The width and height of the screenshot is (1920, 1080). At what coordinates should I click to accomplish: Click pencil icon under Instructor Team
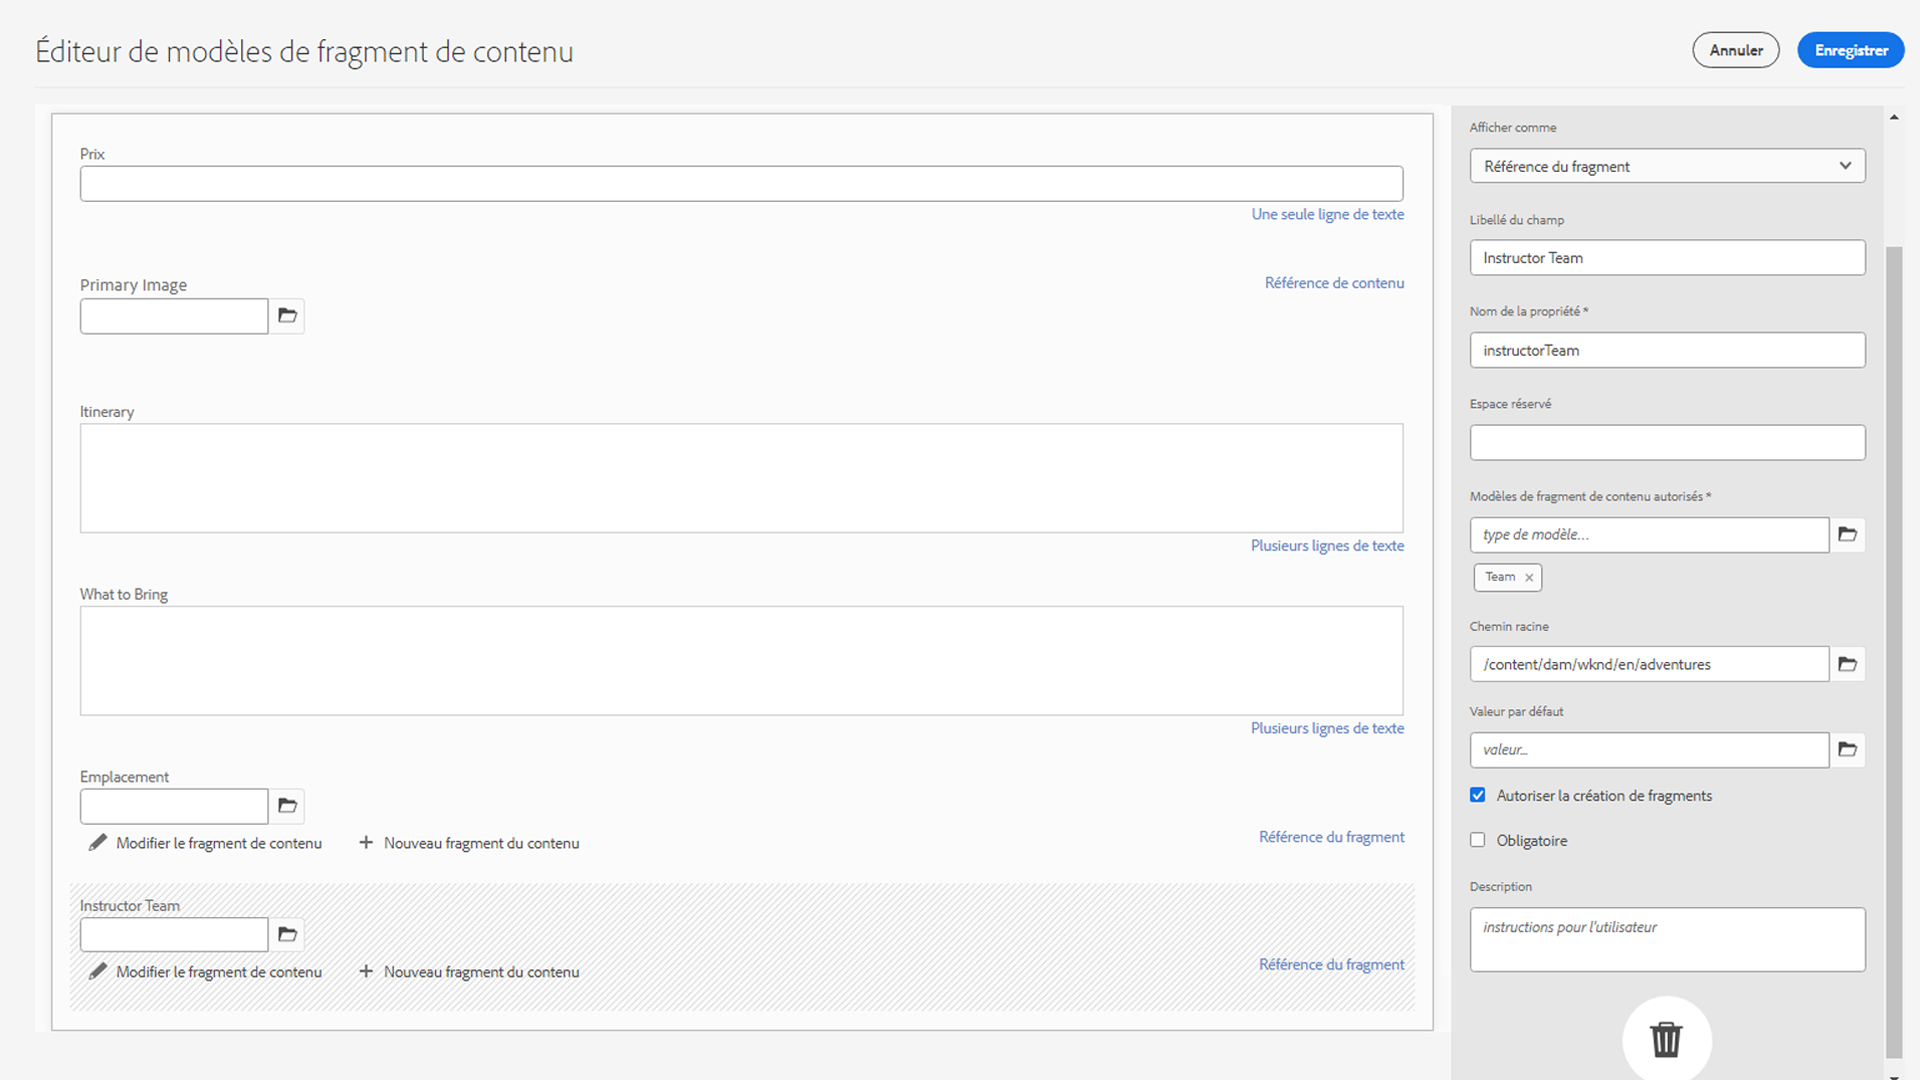click(98, 971)
